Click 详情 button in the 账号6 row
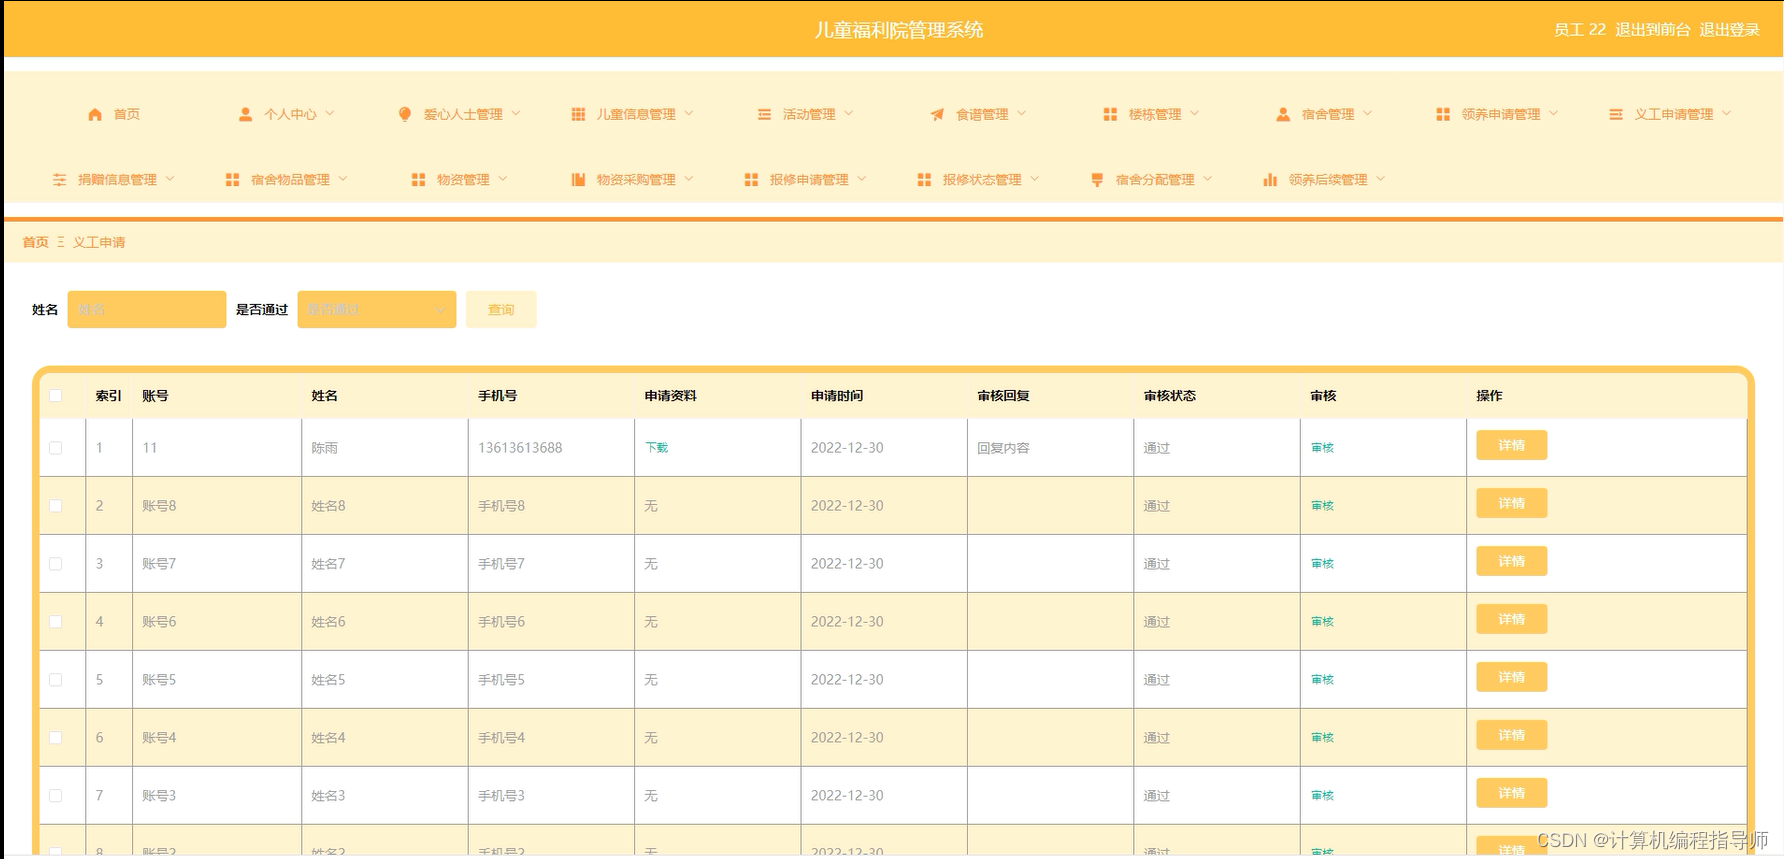Image resolution: width=1784 pixels, height=859 pixels. pyautogui.click(x=1511, y=619)
